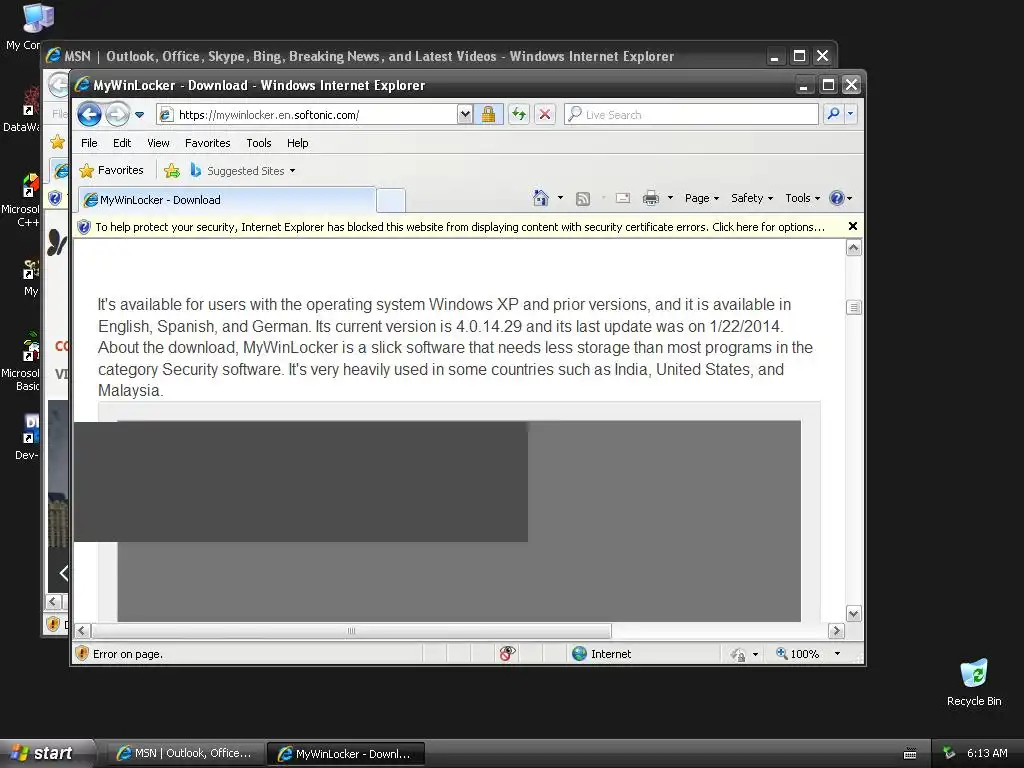
Task: Click the Error on page warning icon
Action: [x=82, y=654]
